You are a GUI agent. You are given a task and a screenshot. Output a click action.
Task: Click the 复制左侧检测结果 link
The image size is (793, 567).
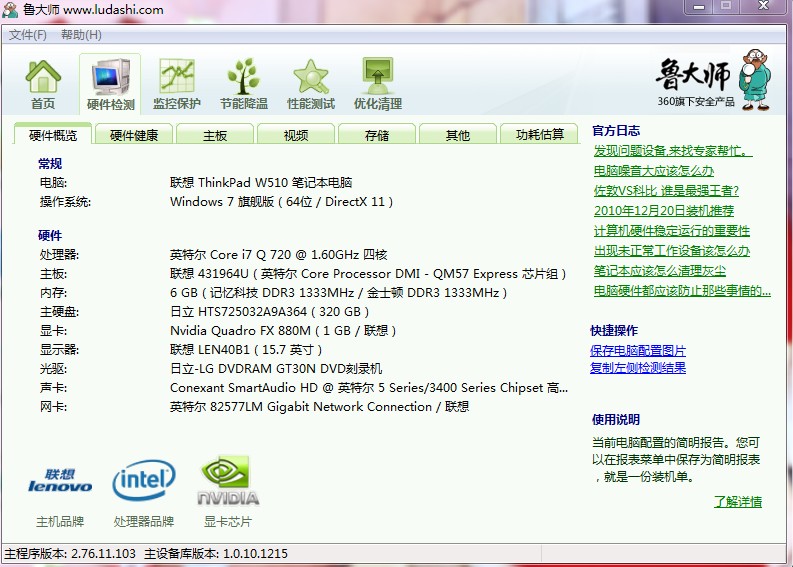pos(638,368)
